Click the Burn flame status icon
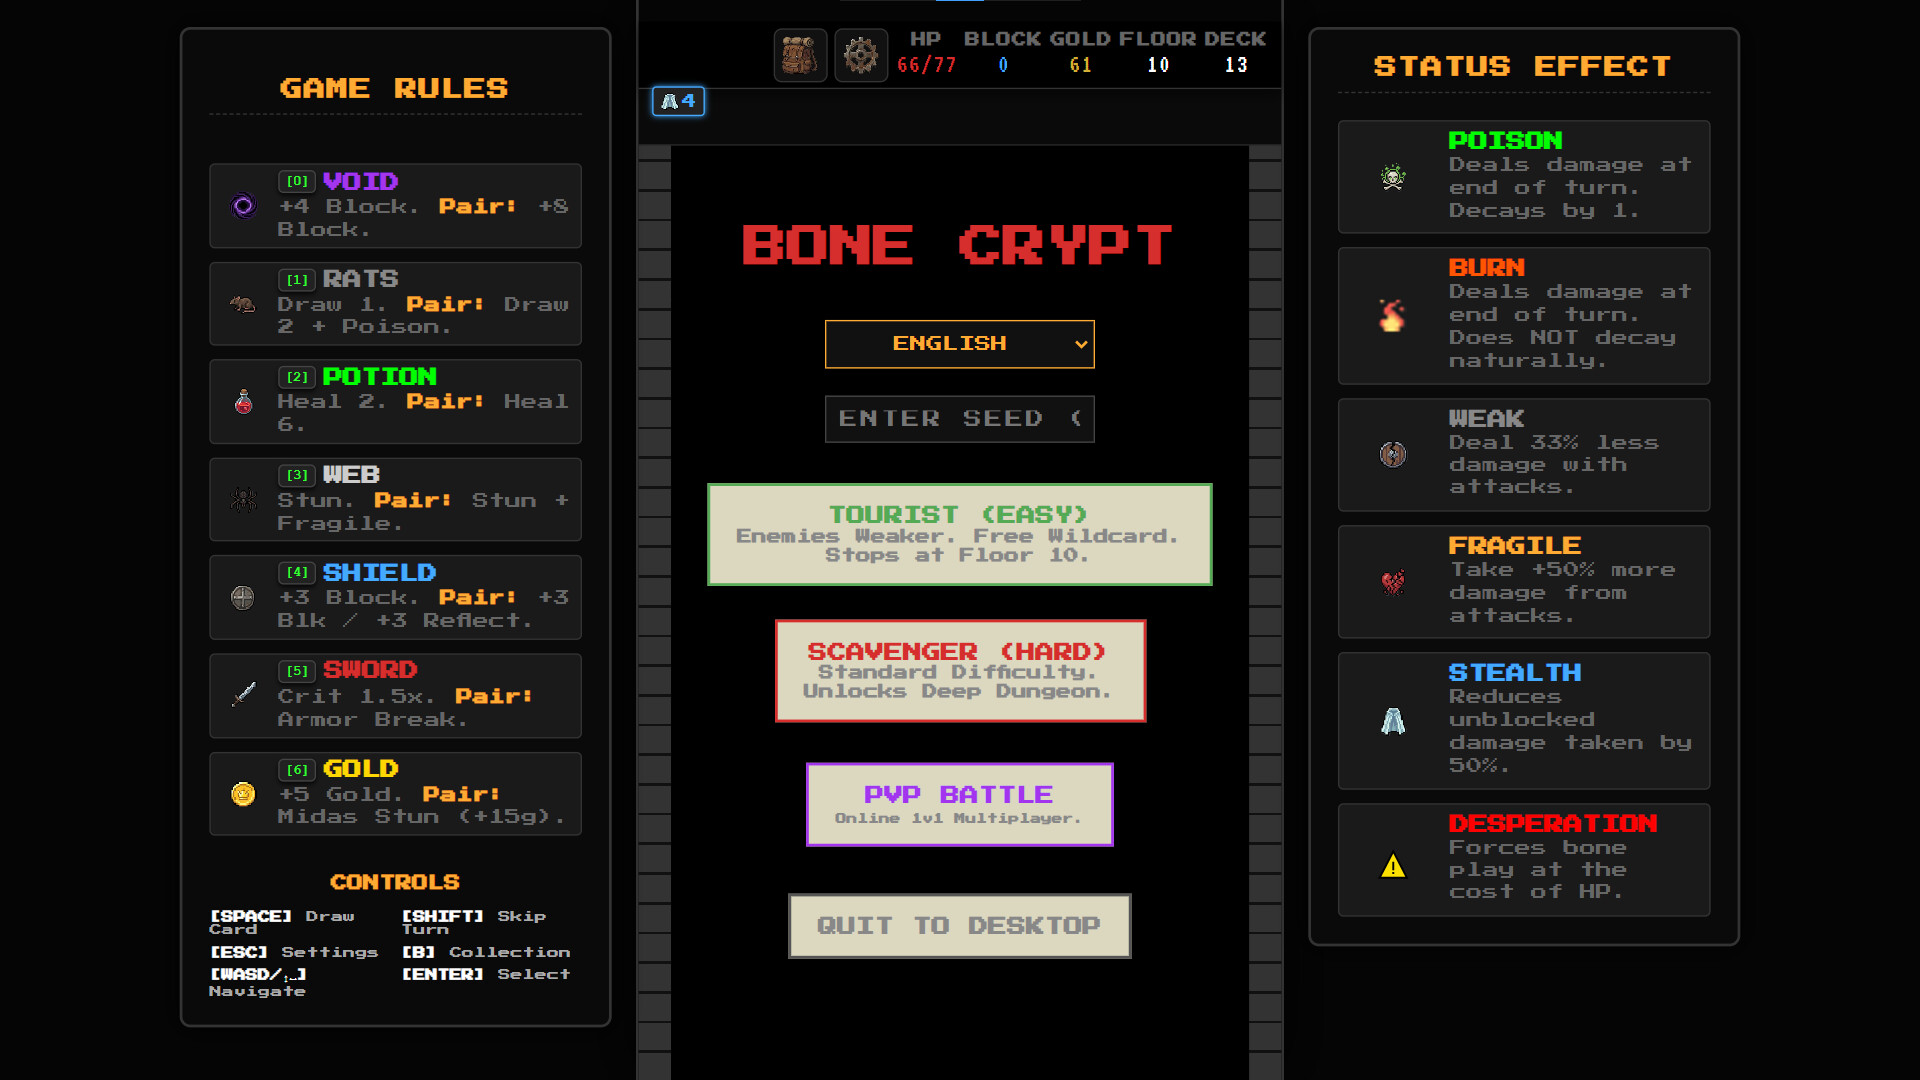Screen dimensions: 1920x1080 (1392, 316)
